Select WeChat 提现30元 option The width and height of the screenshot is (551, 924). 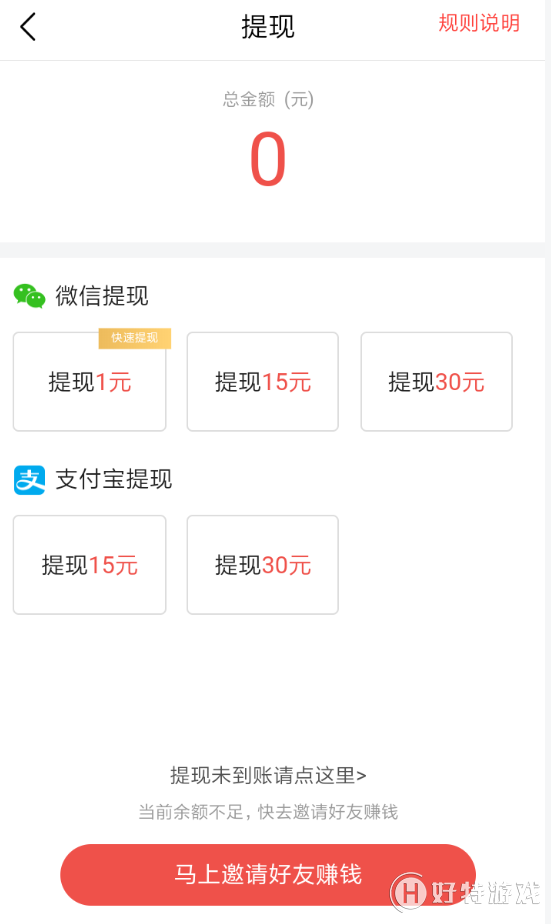437,381
